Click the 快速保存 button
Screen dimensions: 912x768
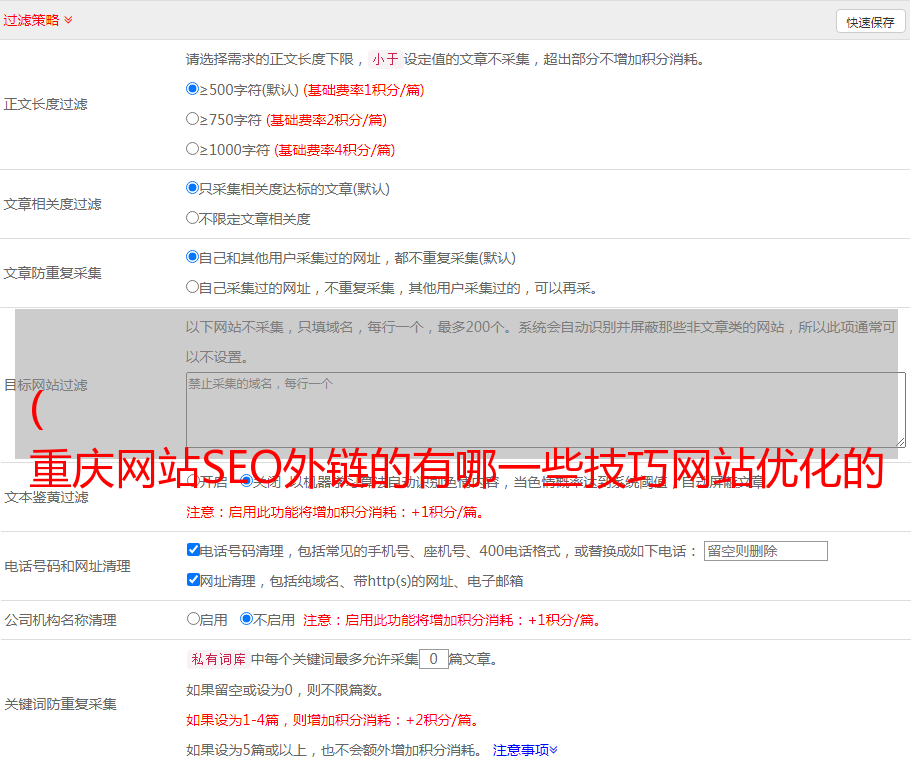point(870,22)
